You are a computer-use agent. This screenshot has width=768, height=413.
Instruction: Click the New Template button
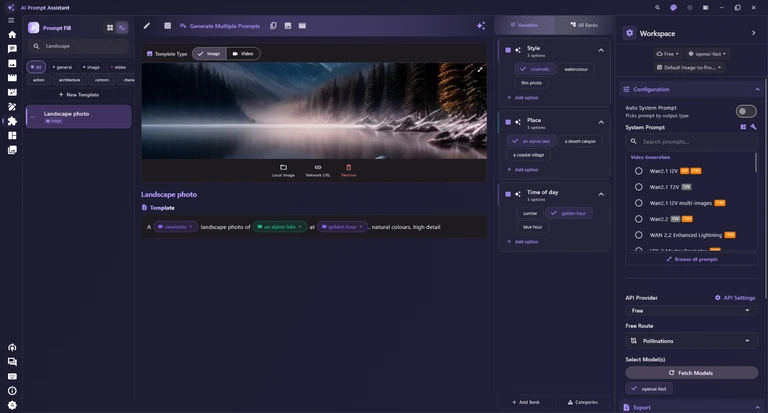(x=79, y=95)
